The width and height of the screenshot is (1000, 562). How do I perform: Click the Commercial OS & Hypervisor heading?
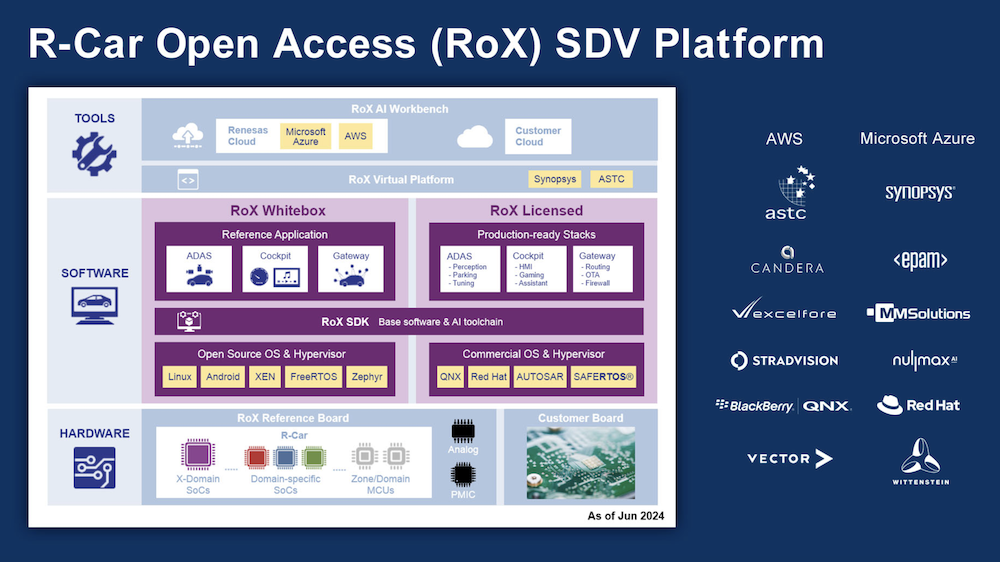click(x=534, y=354)
